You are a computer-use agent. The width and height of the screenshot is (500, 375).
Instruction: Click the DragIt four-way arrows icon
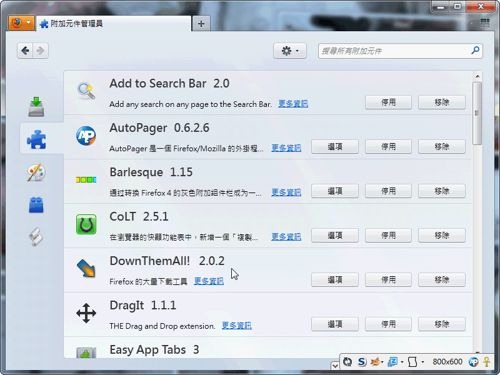86,313
